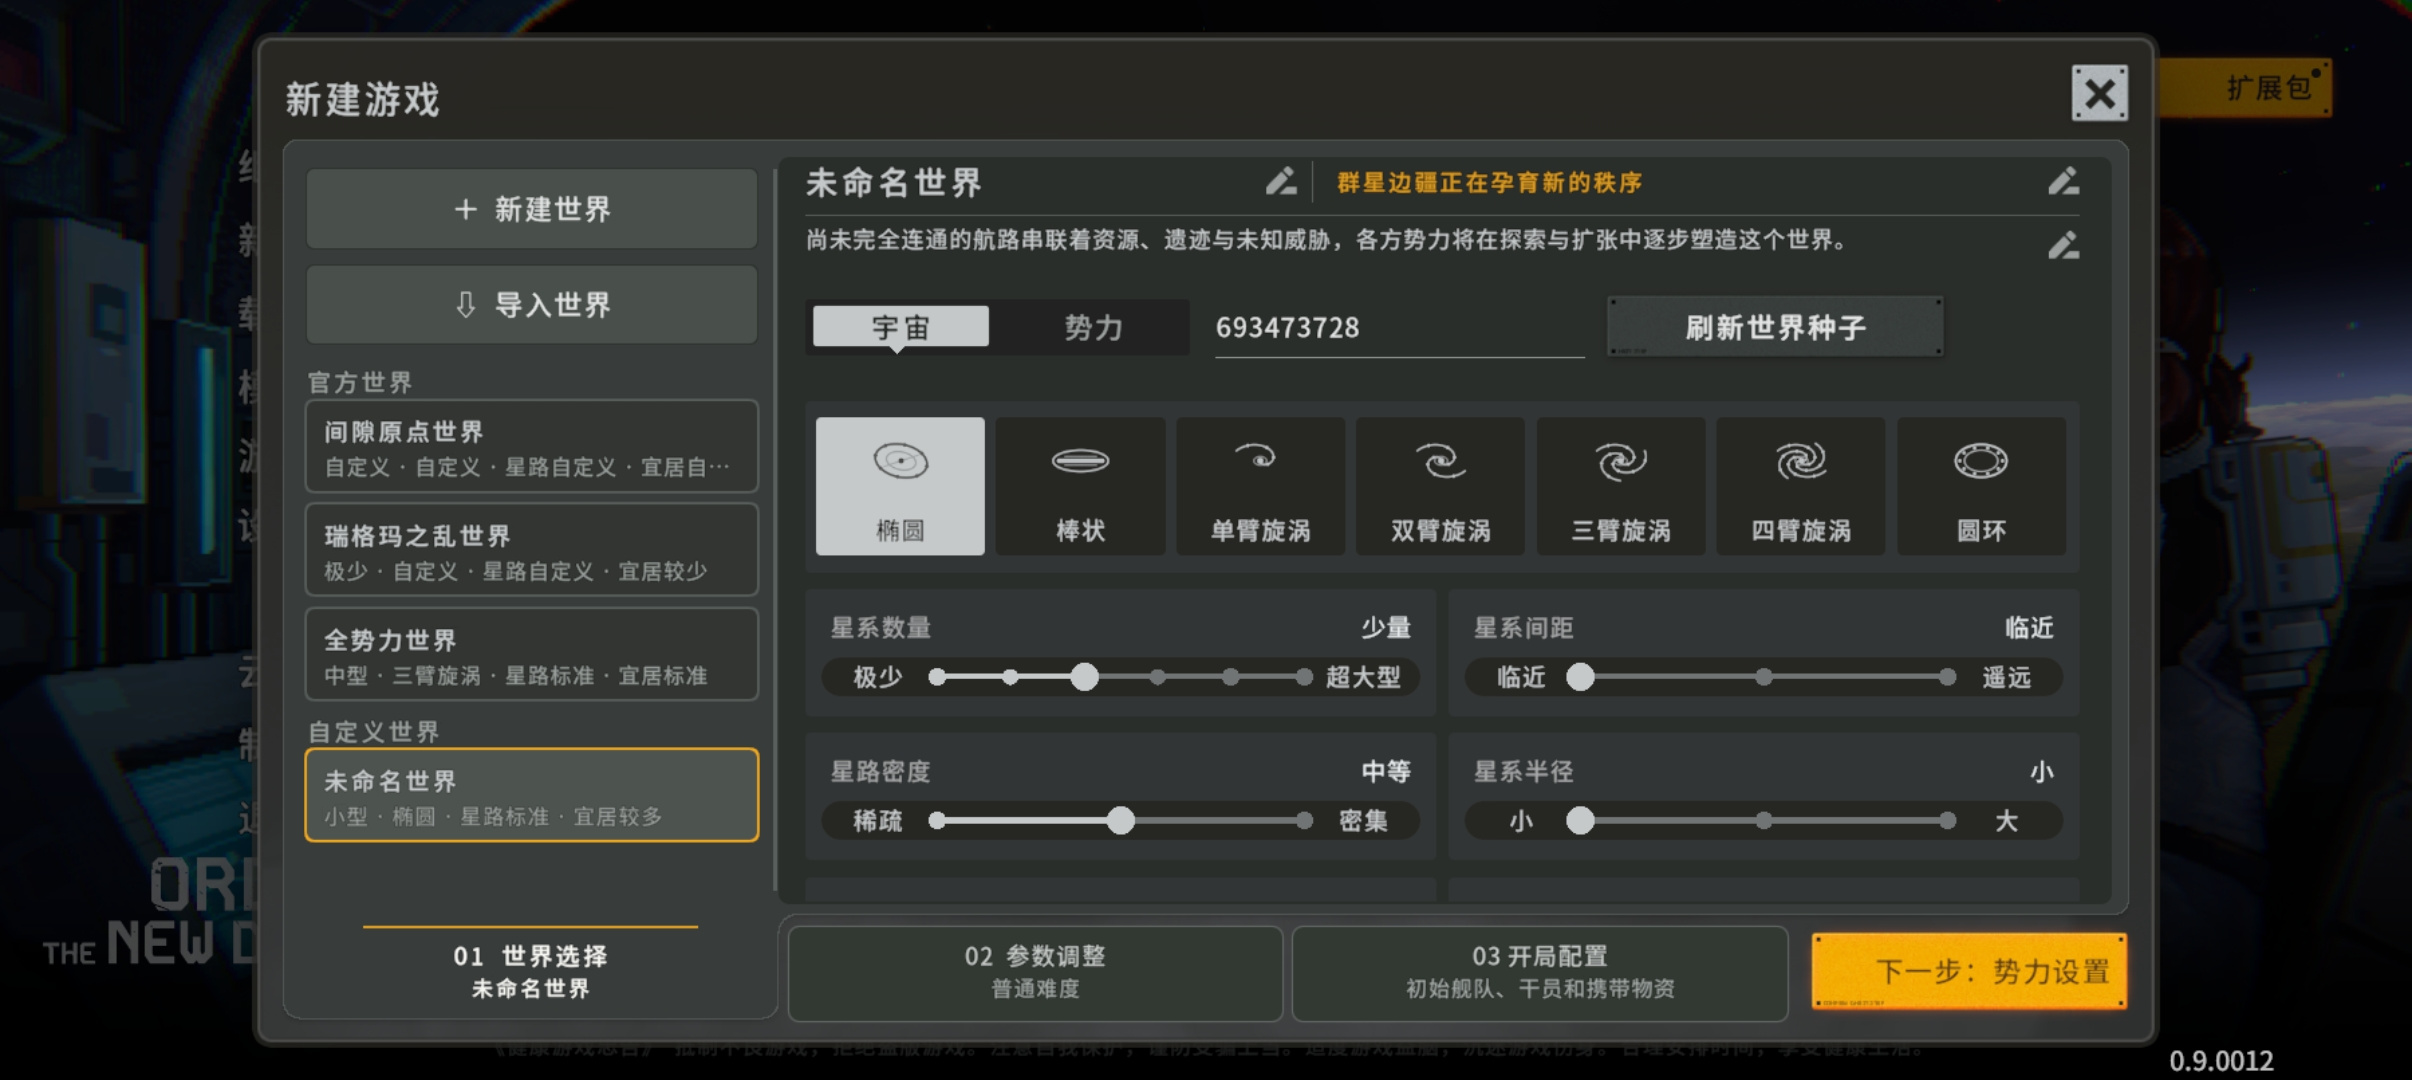Pick the 四臂旋涡 galaxy shape
The width and height of the screenshot is (2412, 1080).
[1801, 486]
